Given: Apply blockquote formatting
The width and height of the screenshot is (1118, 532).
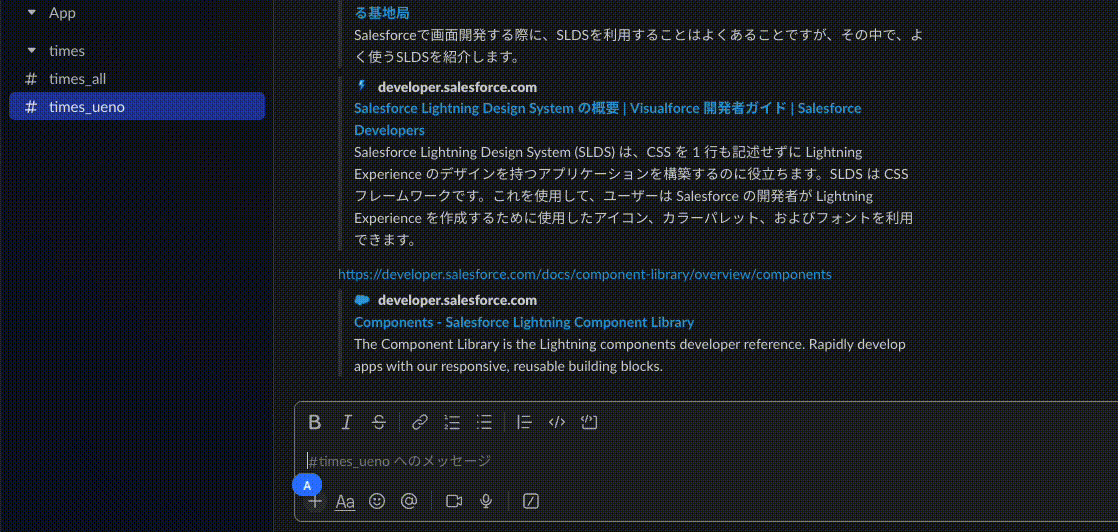Looking at the screenshot, I should click(524, 422).
